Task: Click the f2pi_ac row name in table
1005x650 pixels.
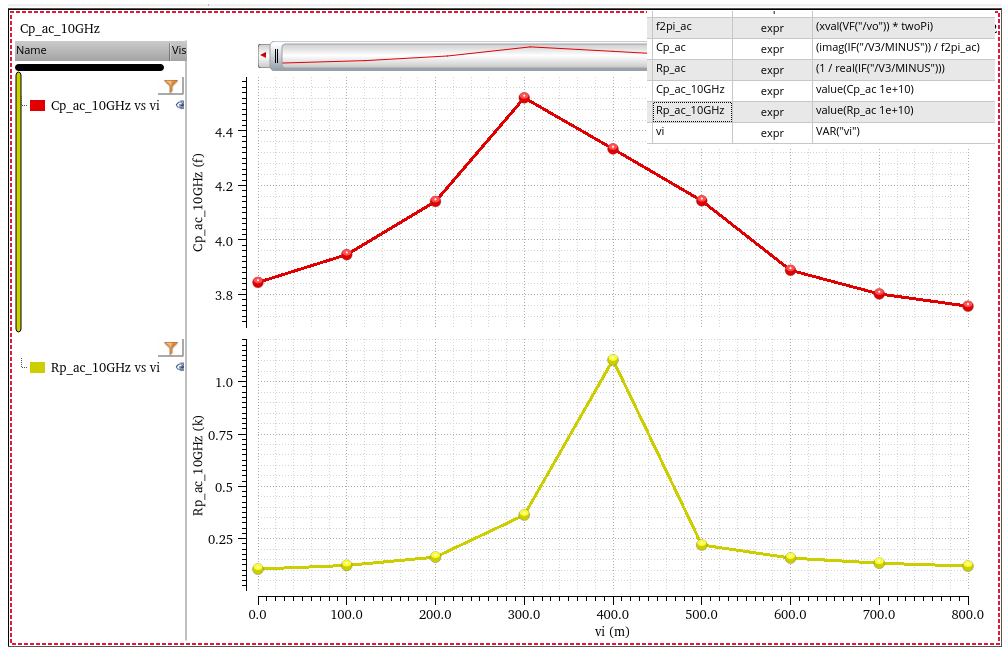Action: tap(690, 27)
